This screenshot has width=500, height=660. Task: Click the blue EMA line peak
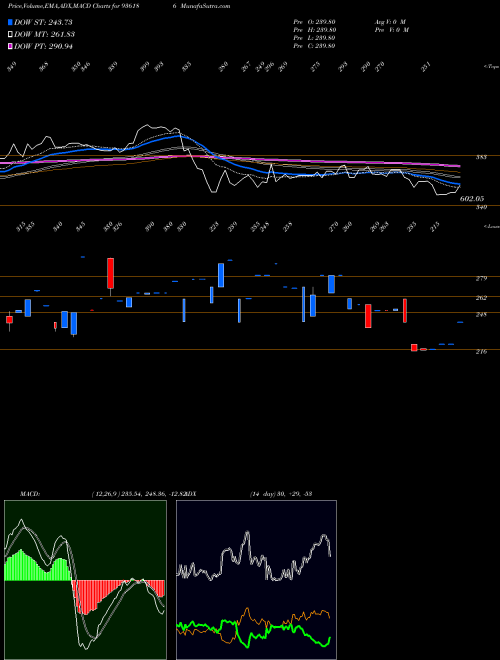(179, 136)
